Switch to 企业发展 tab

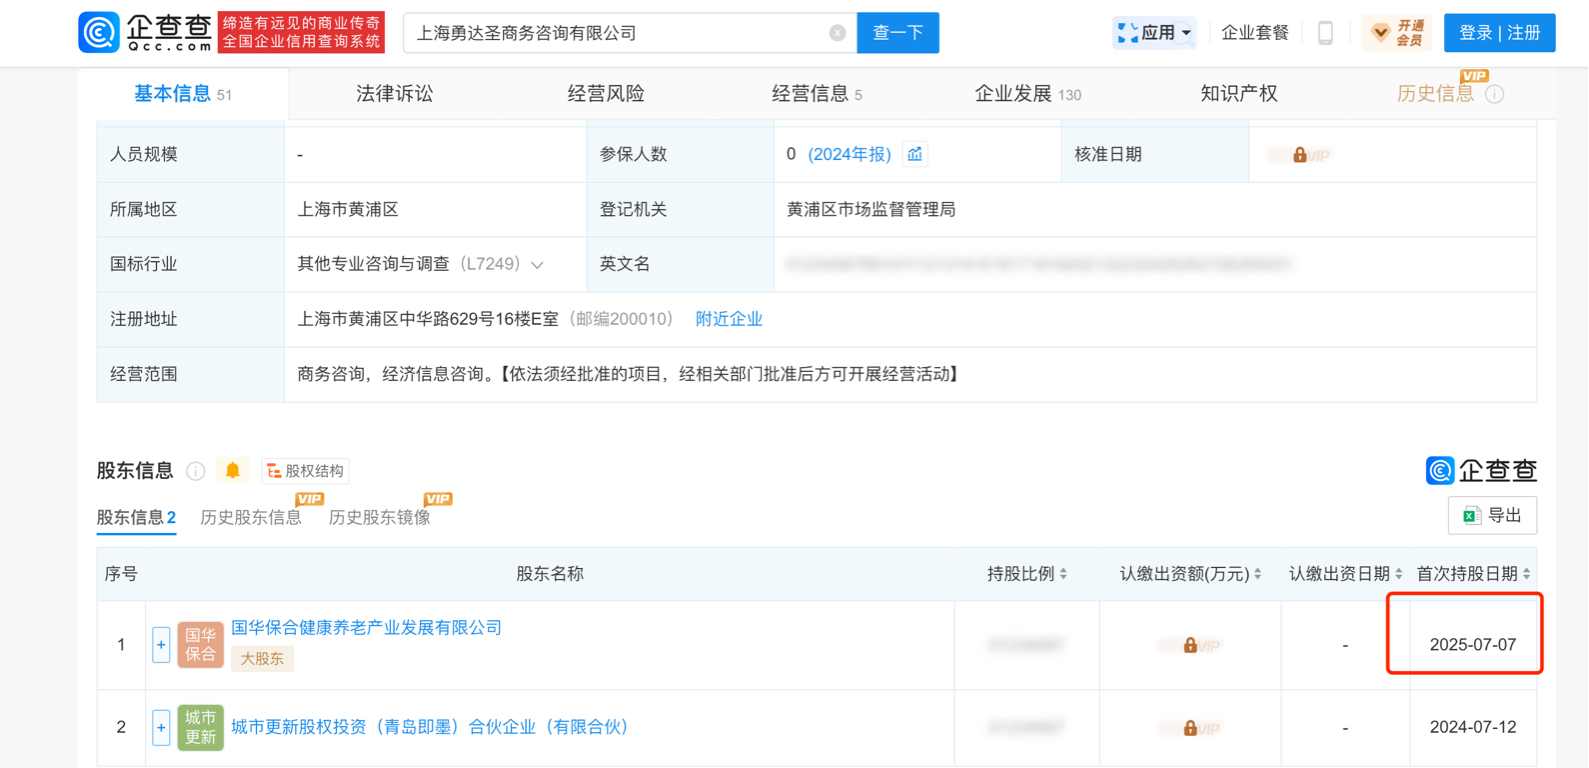pos(1028,94)
